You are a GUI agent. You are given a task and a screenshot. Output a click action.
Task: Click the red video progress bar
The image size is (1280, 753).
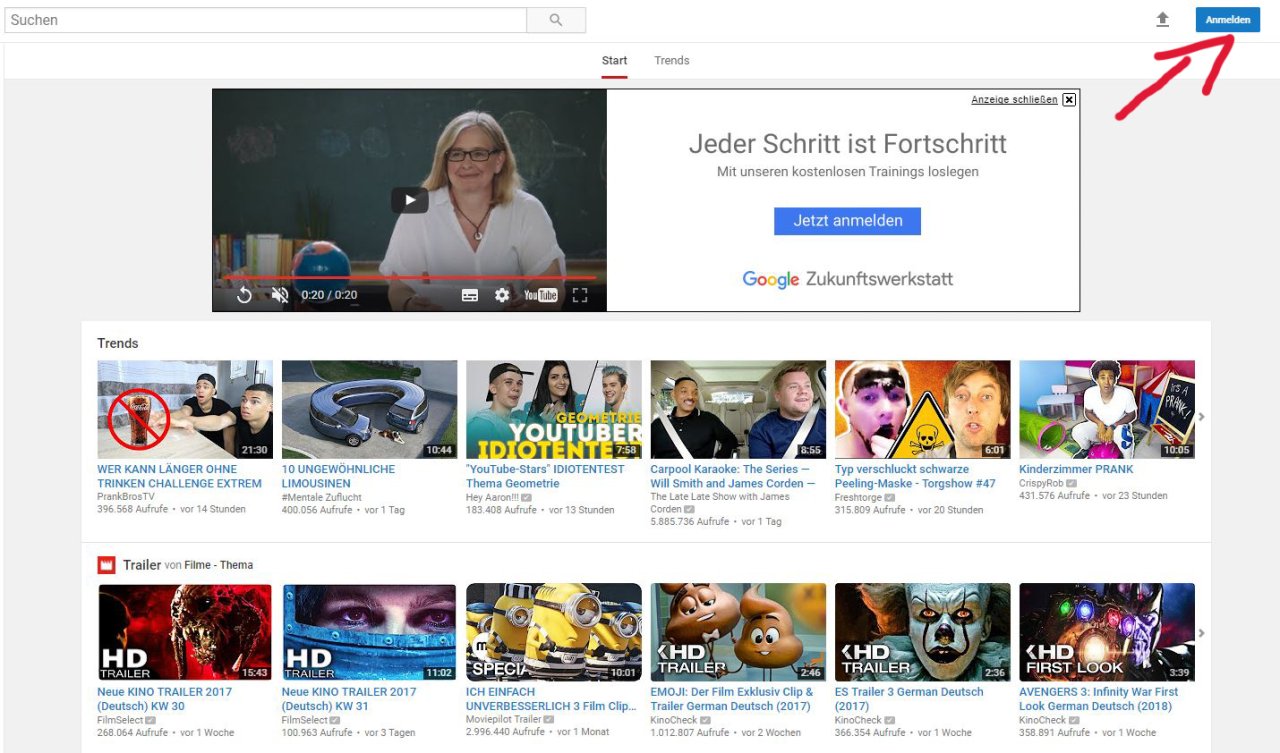coord(409,278)
